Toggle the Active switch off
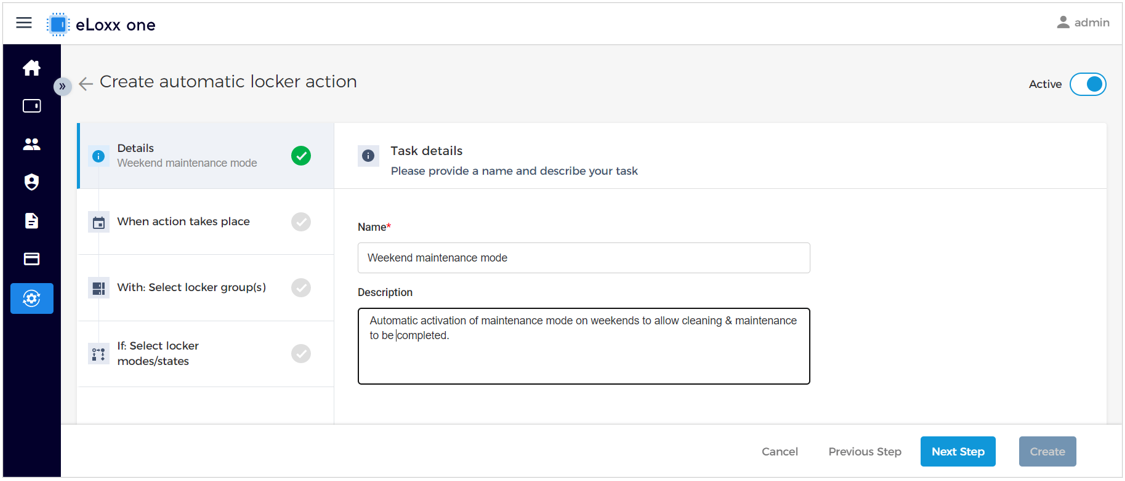Viewport: 1125px width, 481px height. tap(1088, 84)
